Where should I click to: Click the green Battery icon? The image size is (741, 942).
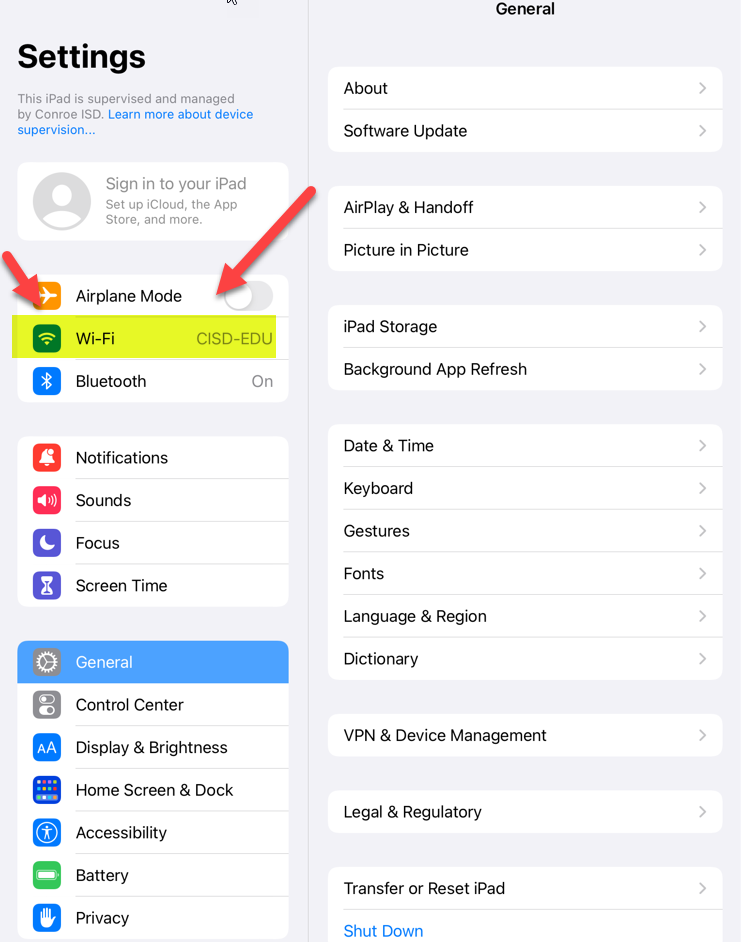coord(47,875)
